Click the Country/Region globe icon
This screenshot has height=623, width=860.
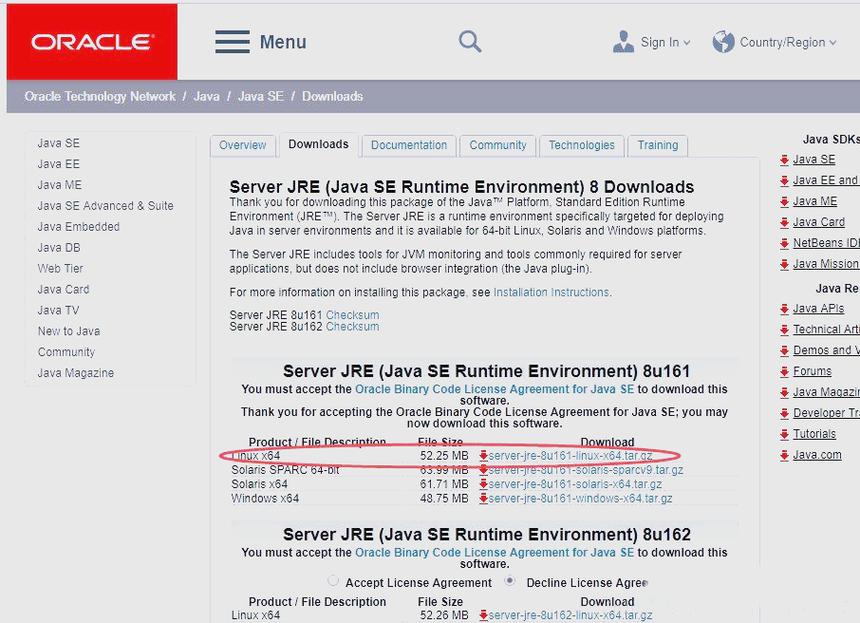[723, 42]
